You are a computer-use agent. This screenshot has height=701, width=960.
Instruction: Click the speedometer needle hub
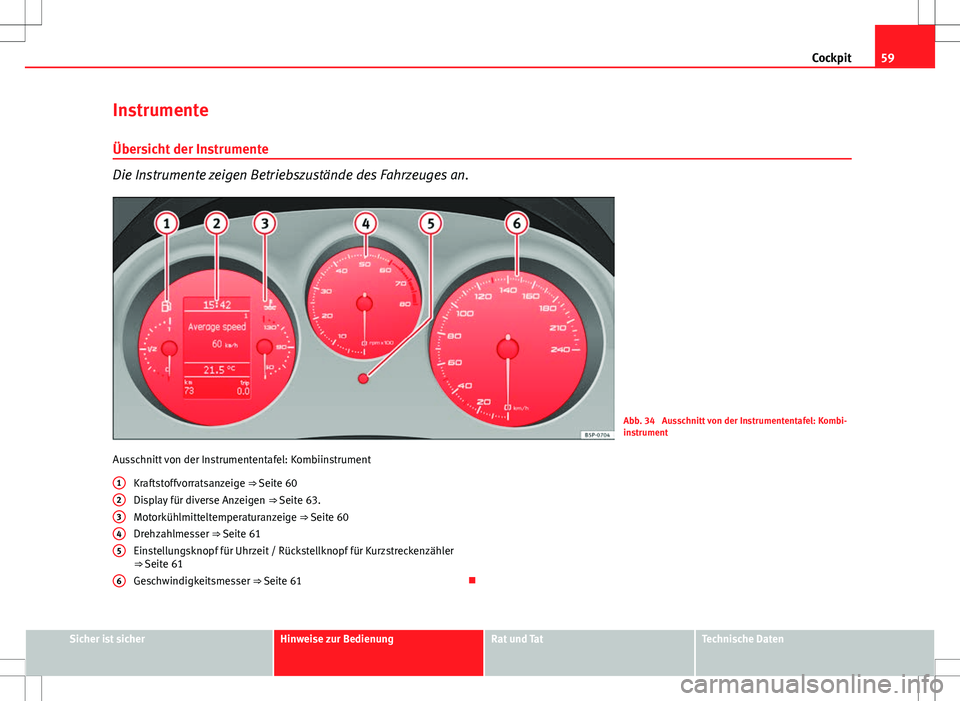[508, 349]
